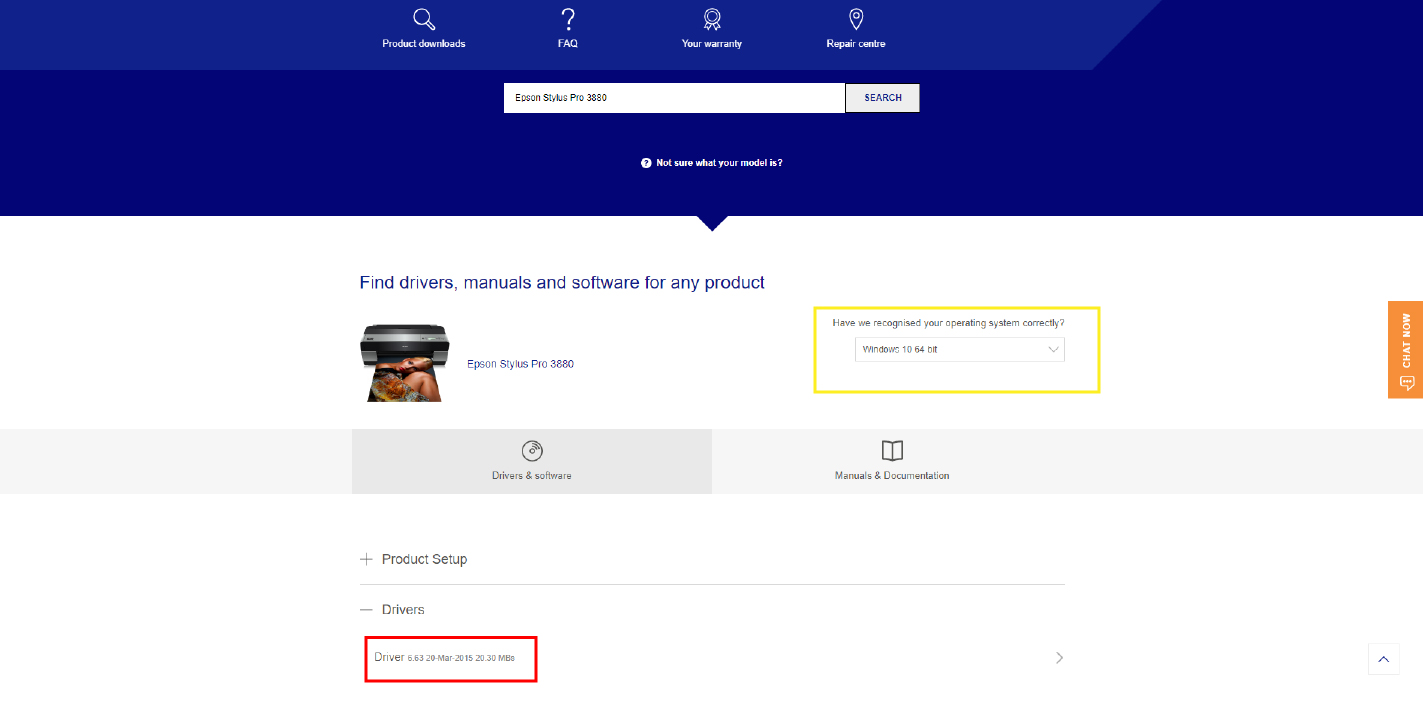Click the scroll-to-top arrow button
Screen dimensions: 1423x701
[x=1384, y=659]
